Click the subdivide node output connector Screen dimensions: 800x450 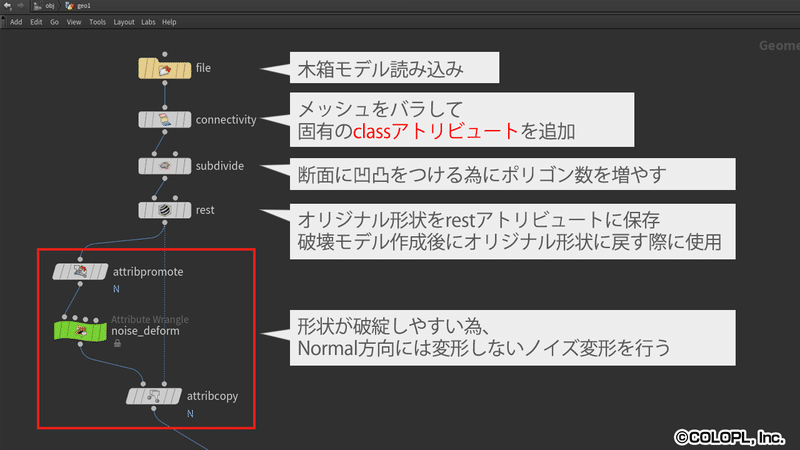pos(164,178)
